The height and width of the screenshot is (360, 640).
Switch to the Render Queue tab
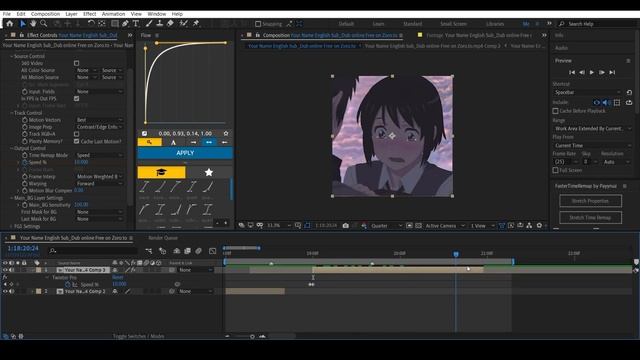click(163, 238)
